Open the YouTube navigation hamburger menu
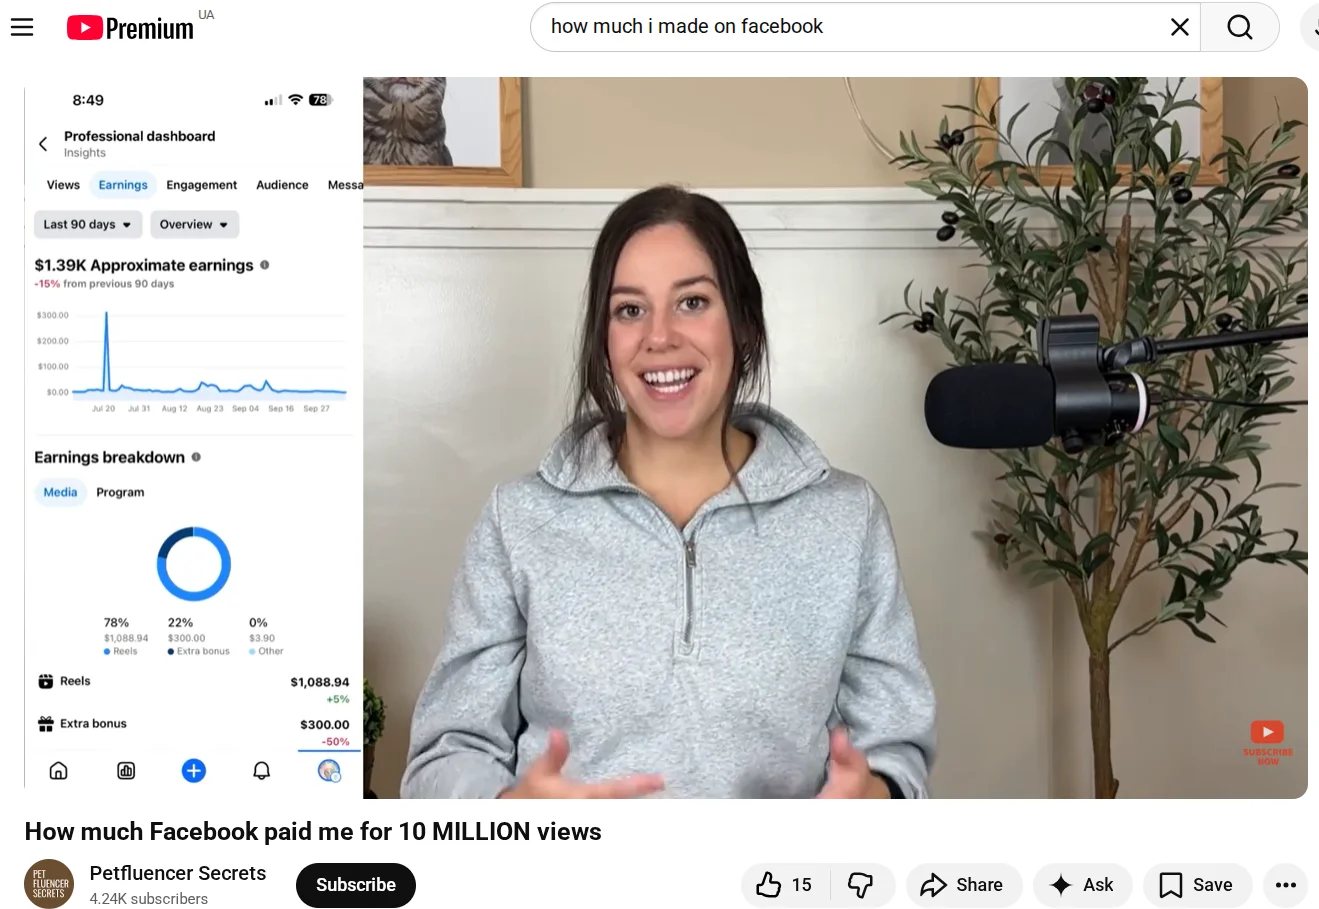Viewport: 1319px width, 909px height. point(22,27)
